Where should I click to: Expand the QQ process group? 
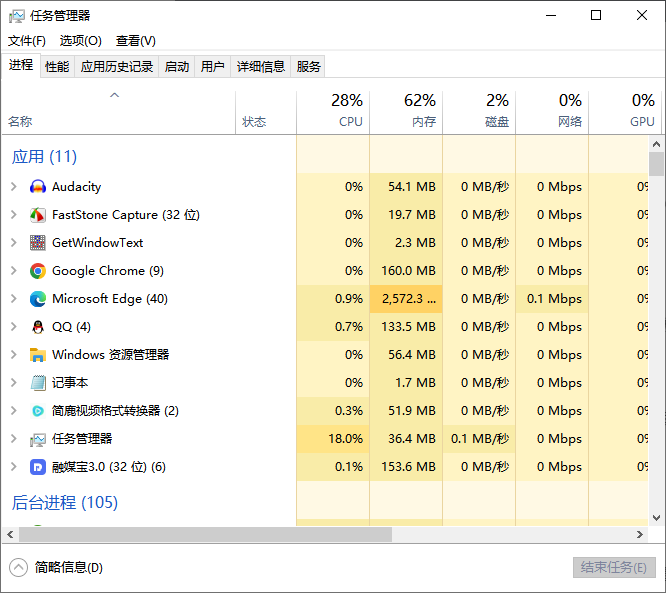13,327
